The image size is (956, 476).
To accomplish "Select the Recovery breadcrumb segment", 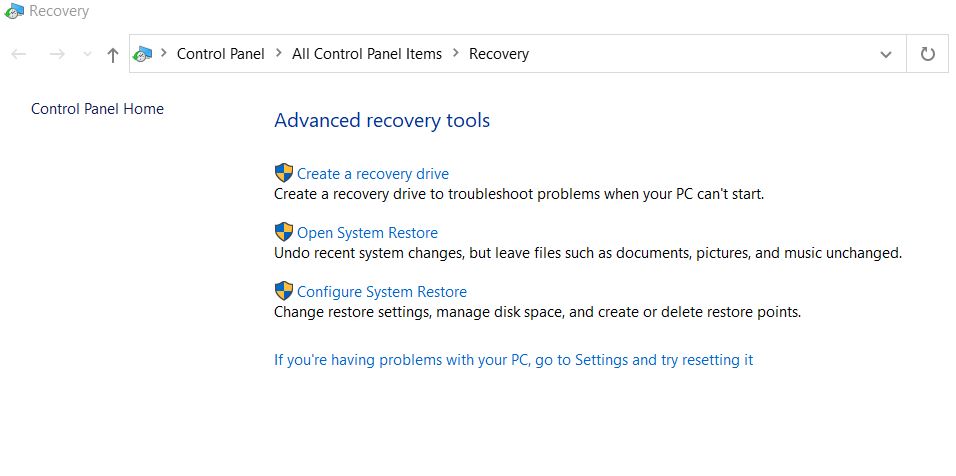I will tap(499, 54).
